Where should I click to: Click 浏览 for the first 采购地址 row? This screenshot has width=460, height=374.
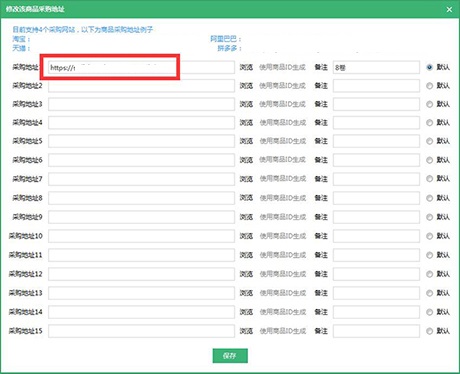[246, 67]
